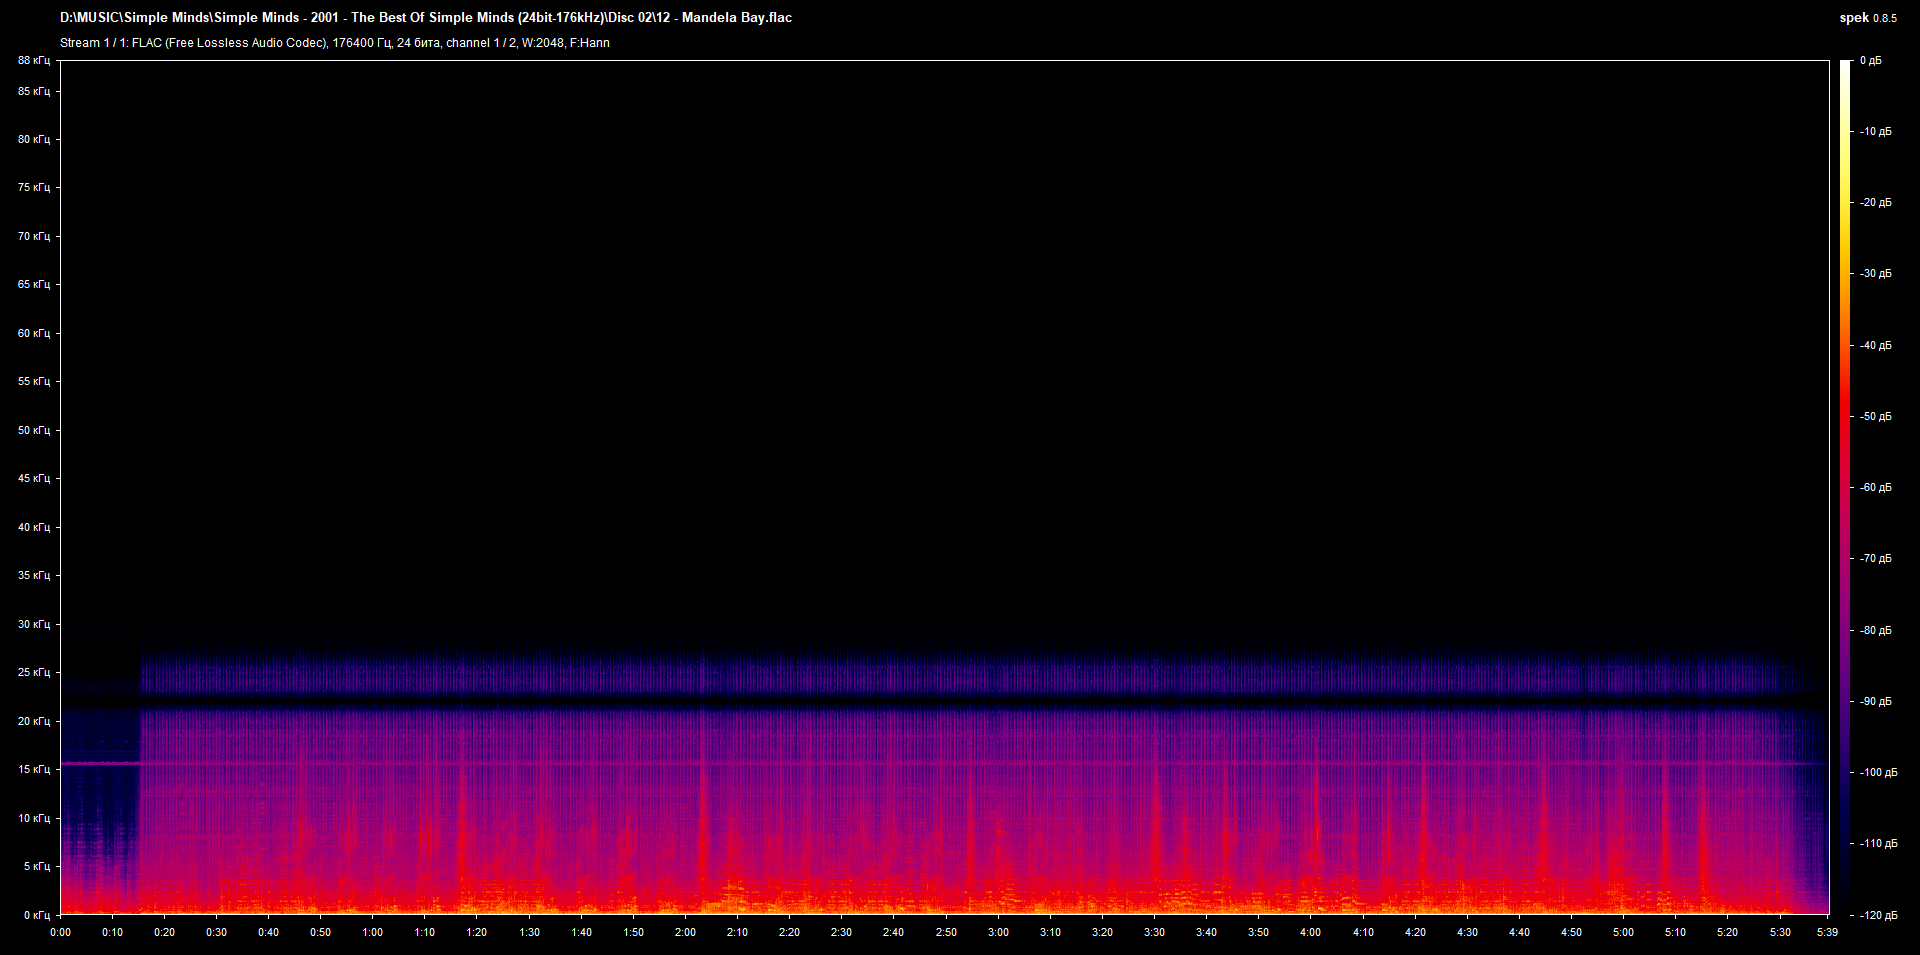
Task: Click the 60 кГц frequency label
Action: pos(33,333)
